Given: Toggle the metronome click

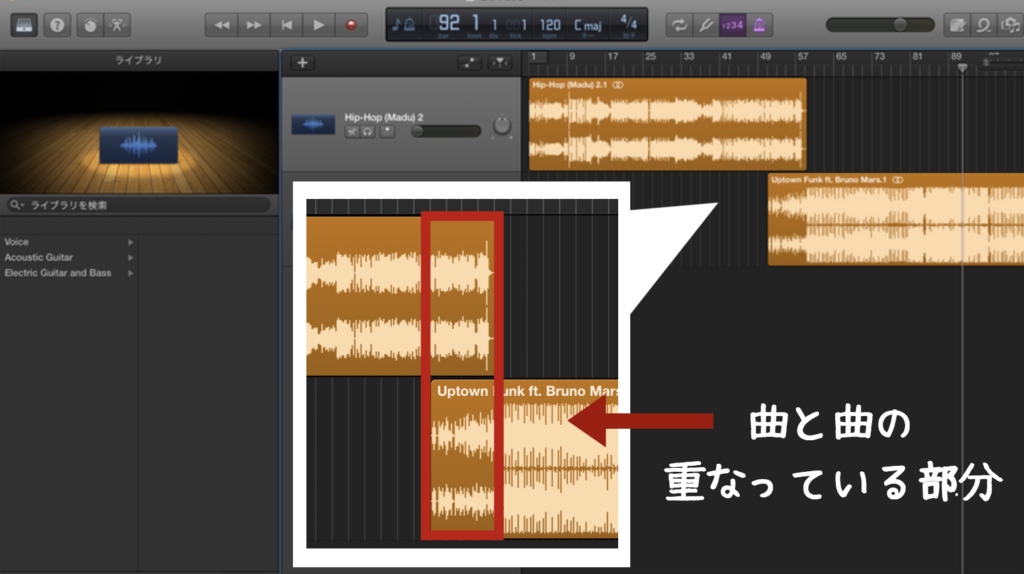Looking at the screenshot, I should point(759,25).
